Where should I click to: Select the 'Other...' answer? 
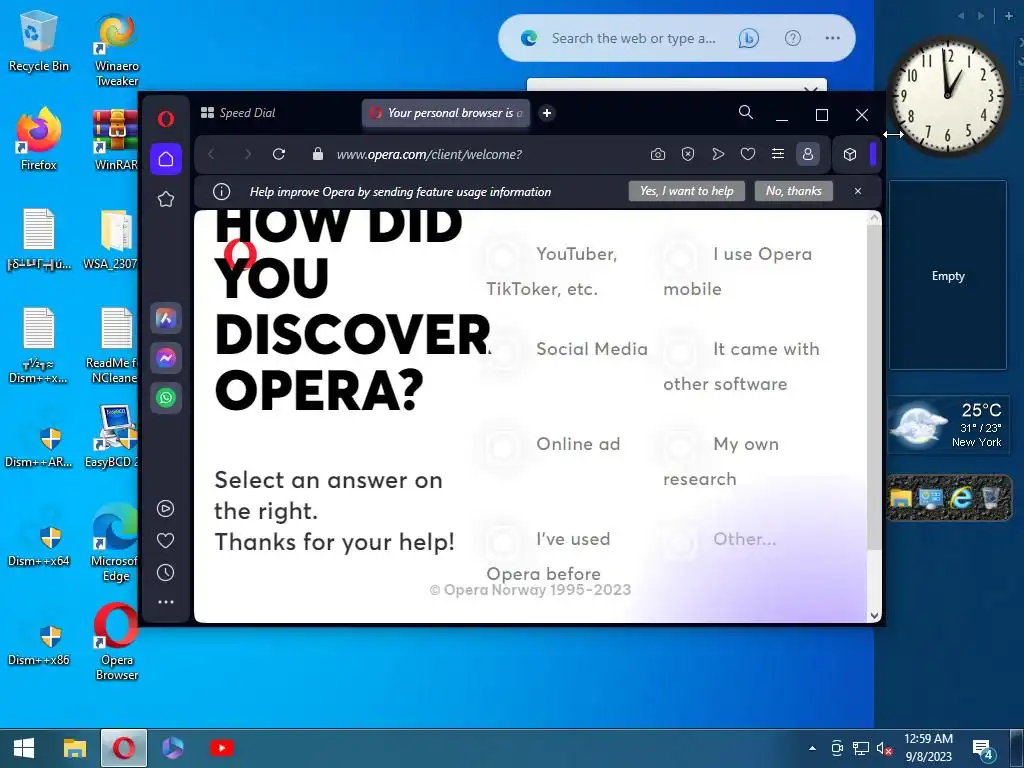(720, 539)
